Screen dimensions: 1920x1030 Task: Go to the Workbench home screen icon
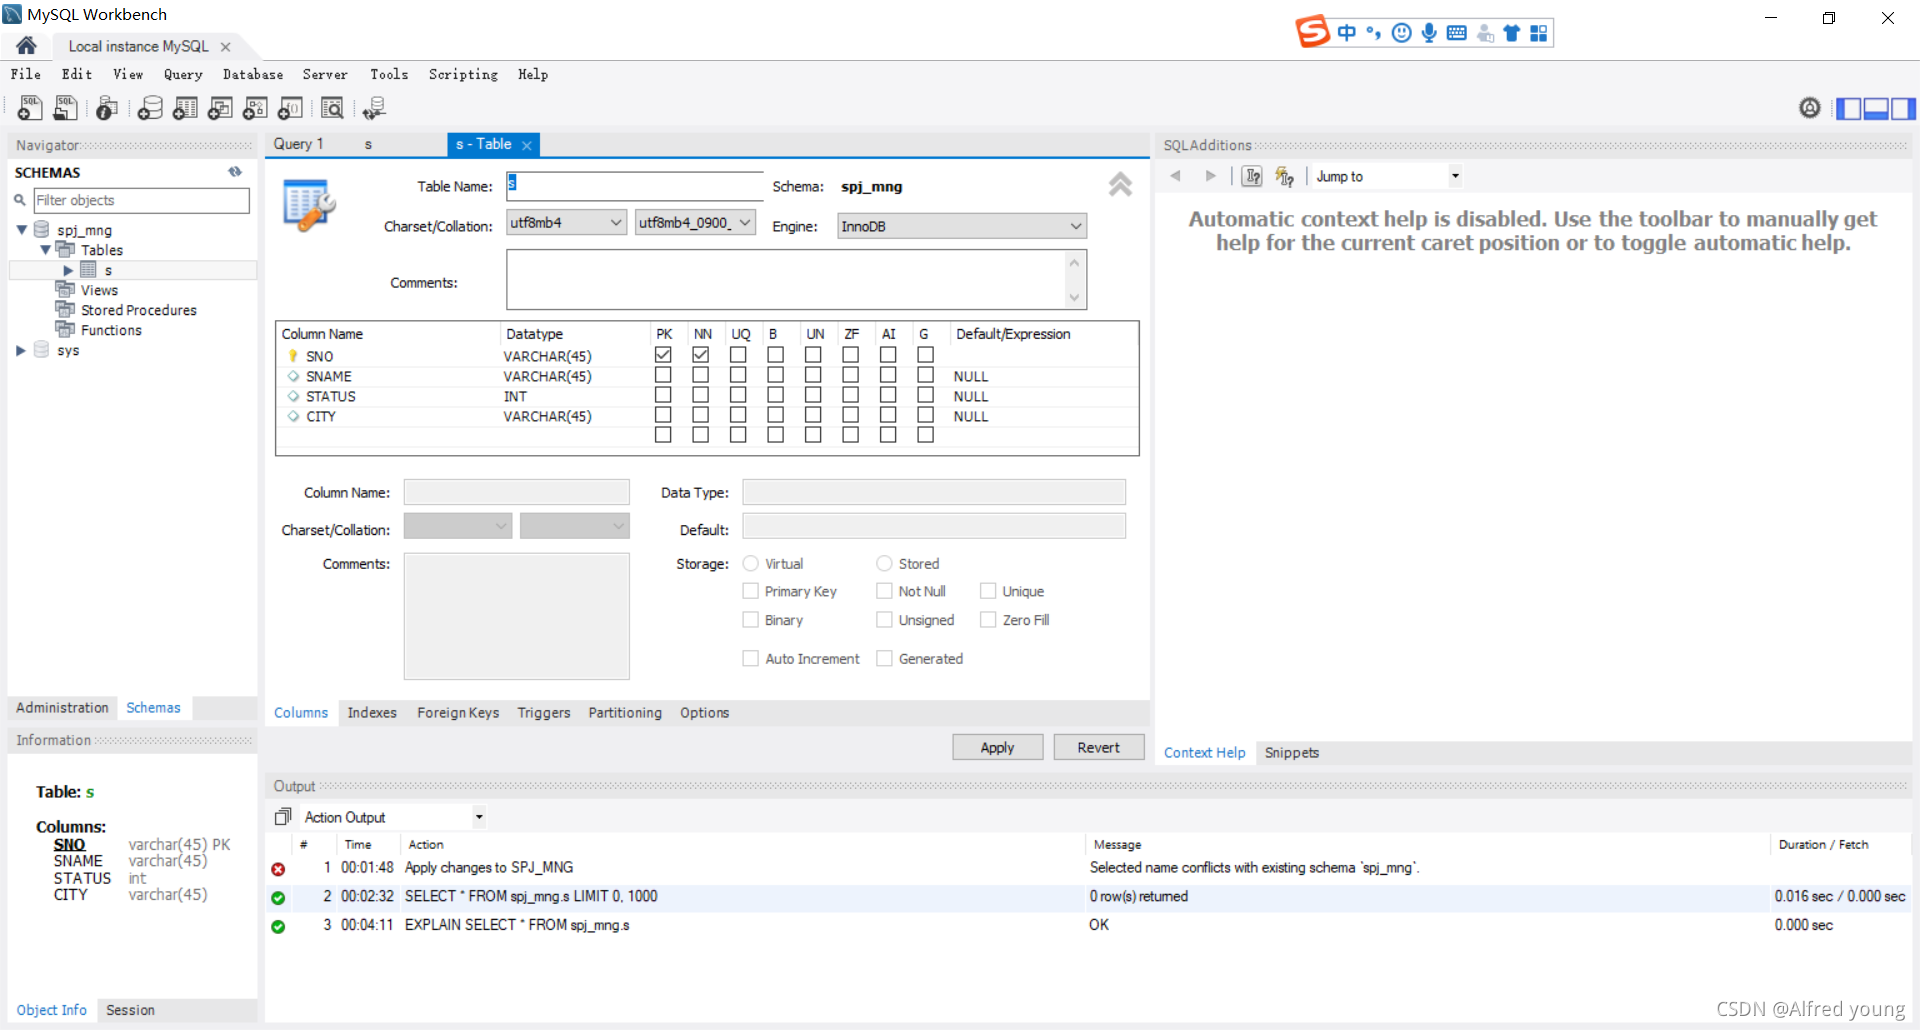tap(26, 46)
